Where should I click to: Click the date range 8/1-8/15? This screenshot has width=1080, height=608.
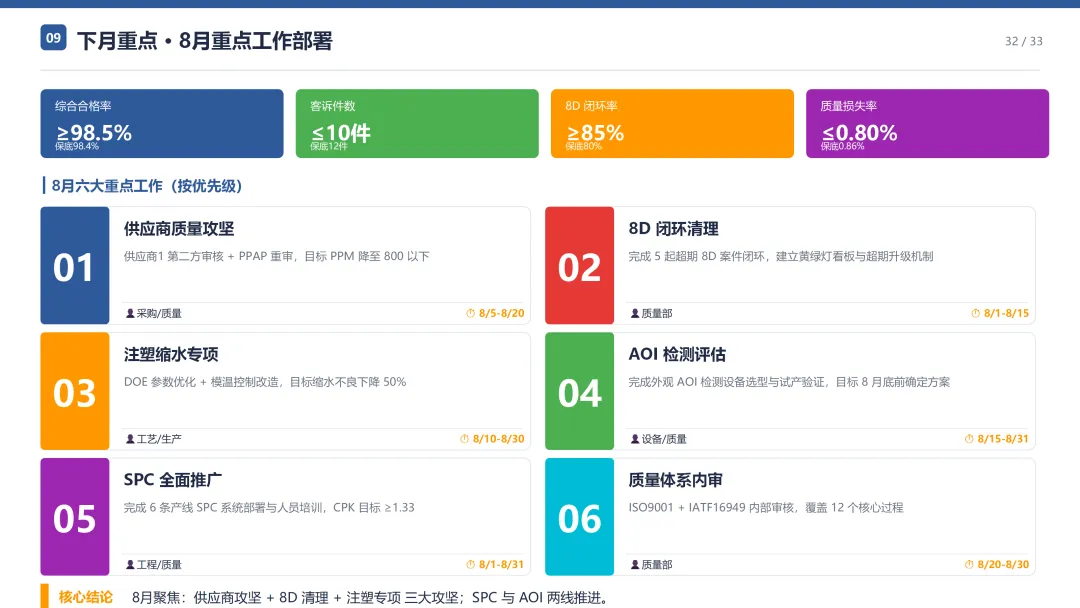click(1006, 313)
